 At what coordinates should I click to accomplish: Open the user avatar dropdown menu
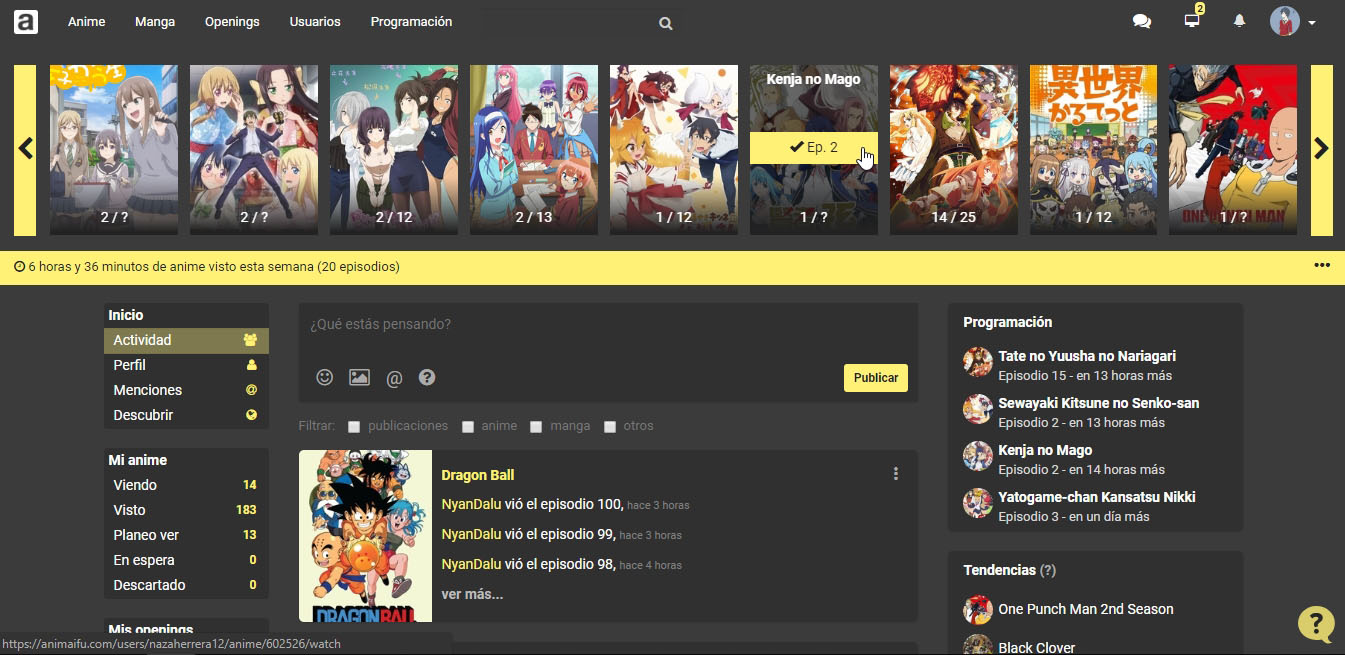click(1293, 21)
